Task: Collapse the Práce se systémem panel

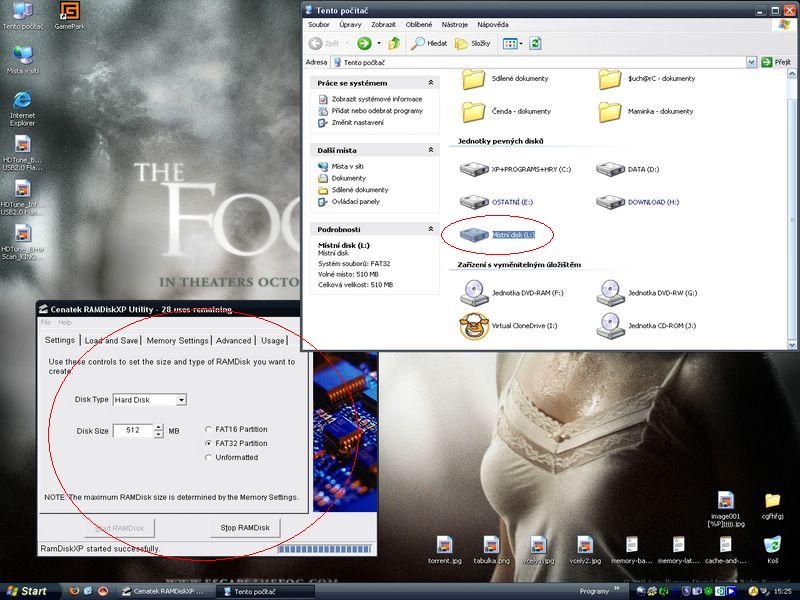Action: click(x=431, y=83)
